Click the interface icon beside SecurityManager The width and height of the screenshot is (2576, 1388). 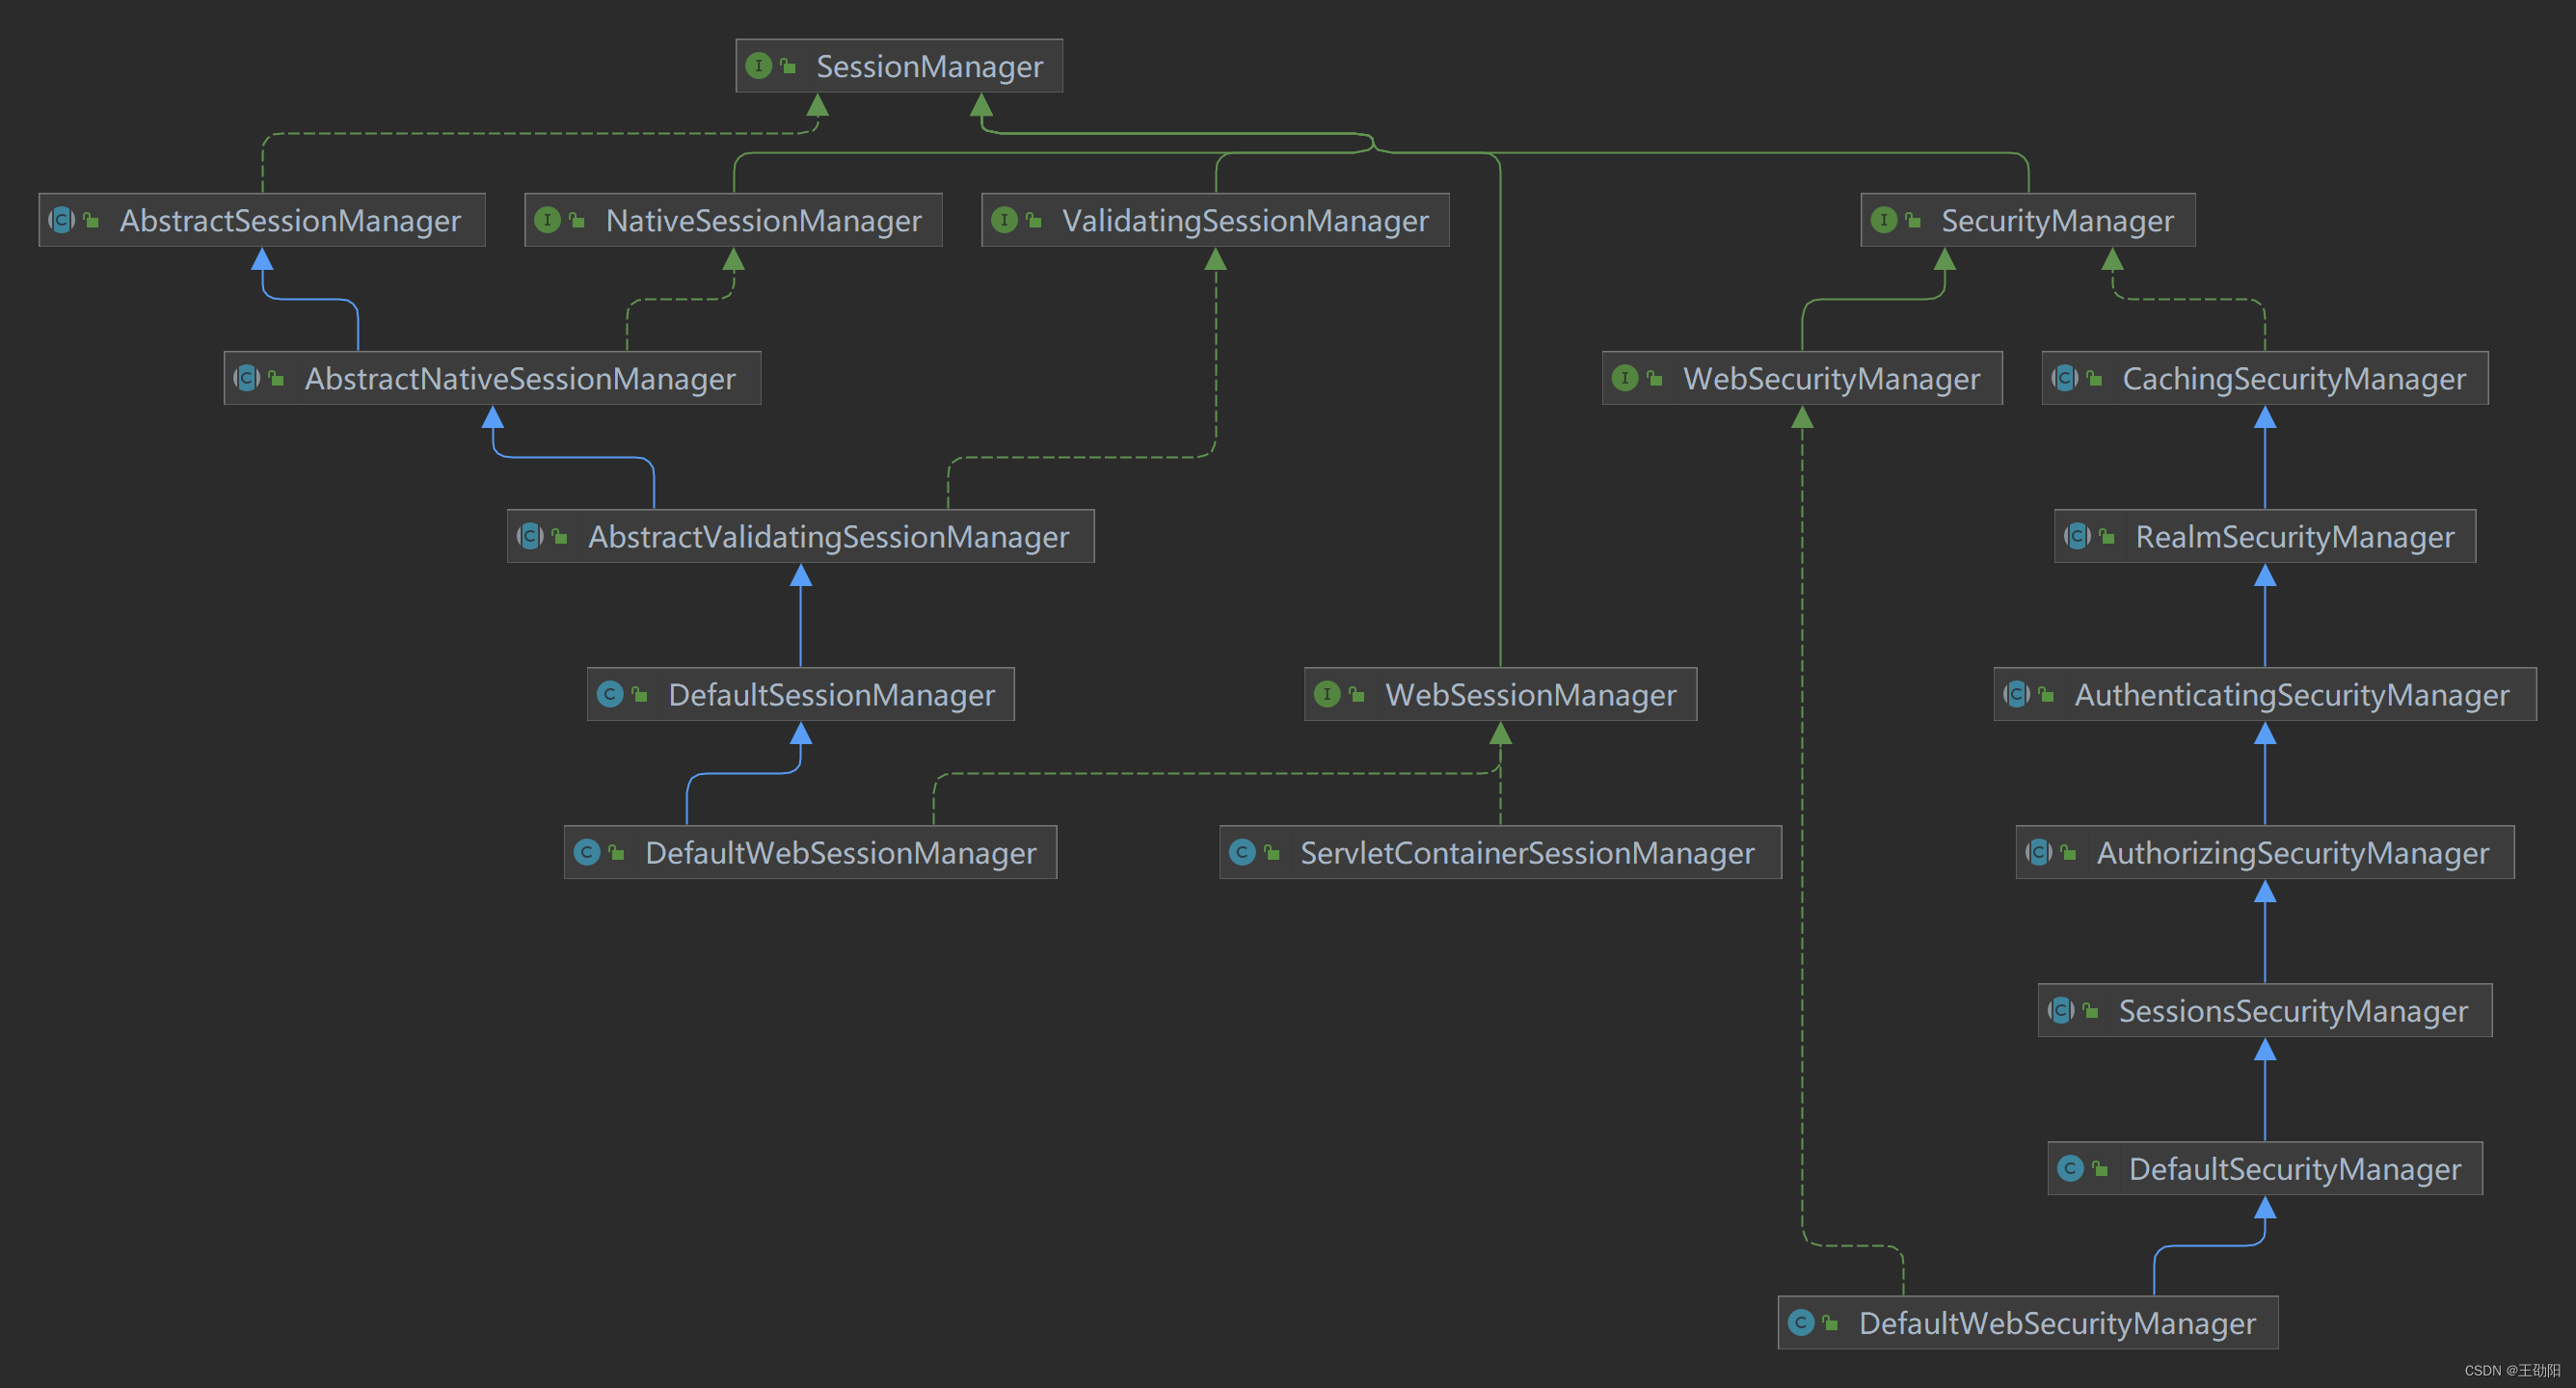[x=1883, y=220]
